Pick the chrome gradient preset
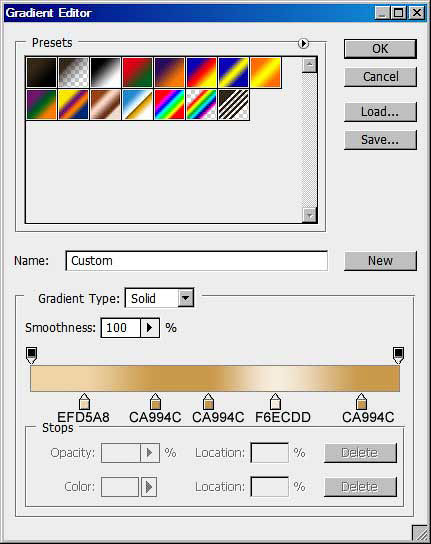Viewport: 431px width, 544px height. click(137, 104)
